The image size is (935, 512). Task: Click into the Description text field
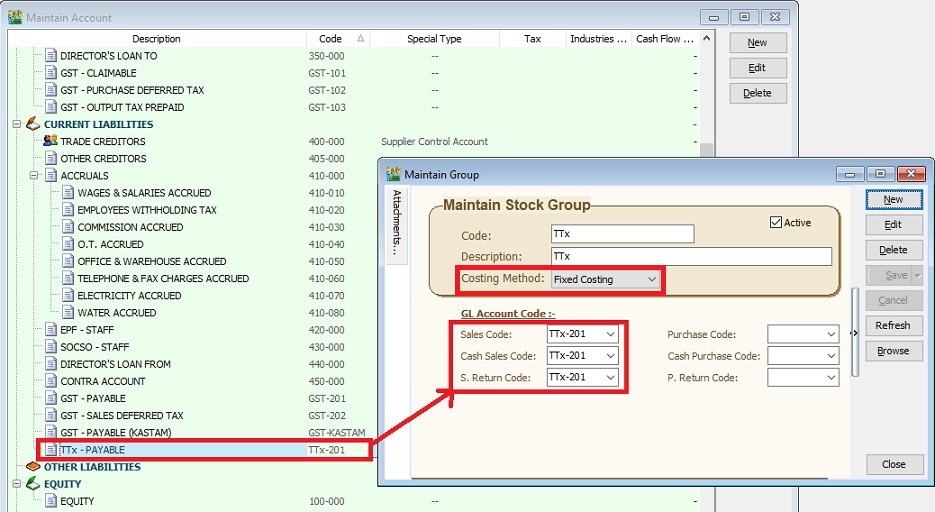tap(691, 256)
